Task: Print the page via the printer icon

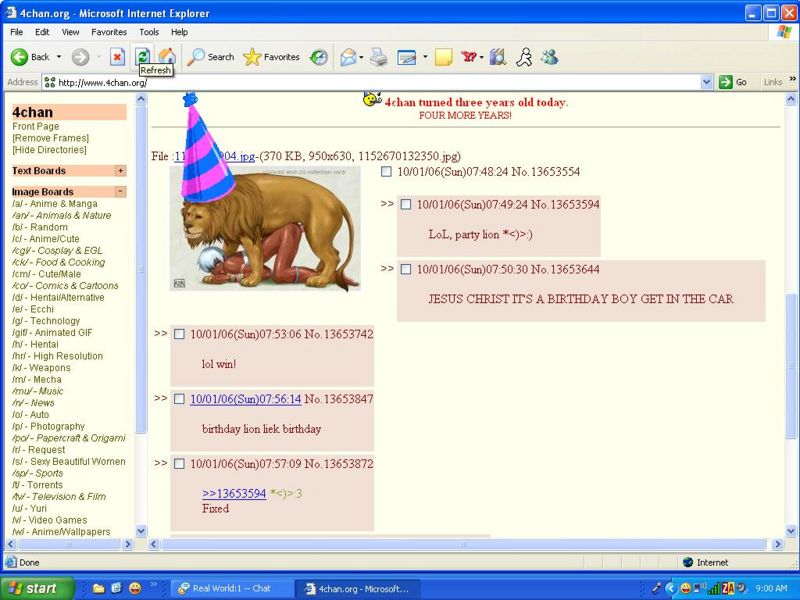Action: coord(379,58)
